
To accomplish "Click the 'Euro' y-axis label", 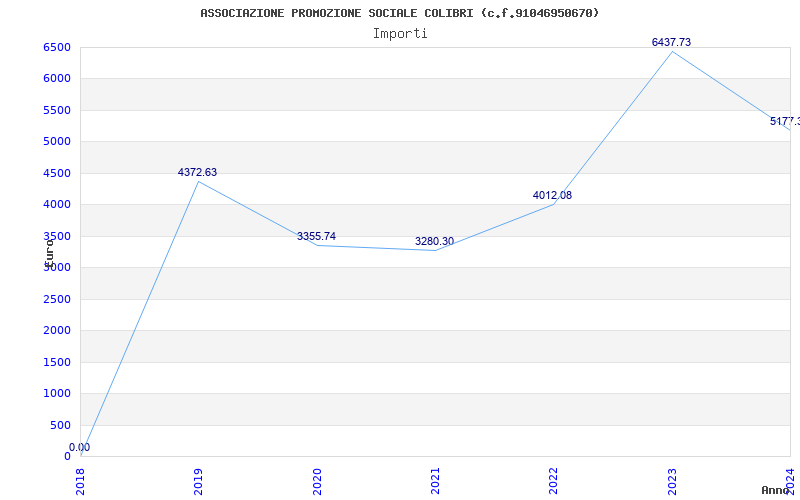I will pos(49,253).
